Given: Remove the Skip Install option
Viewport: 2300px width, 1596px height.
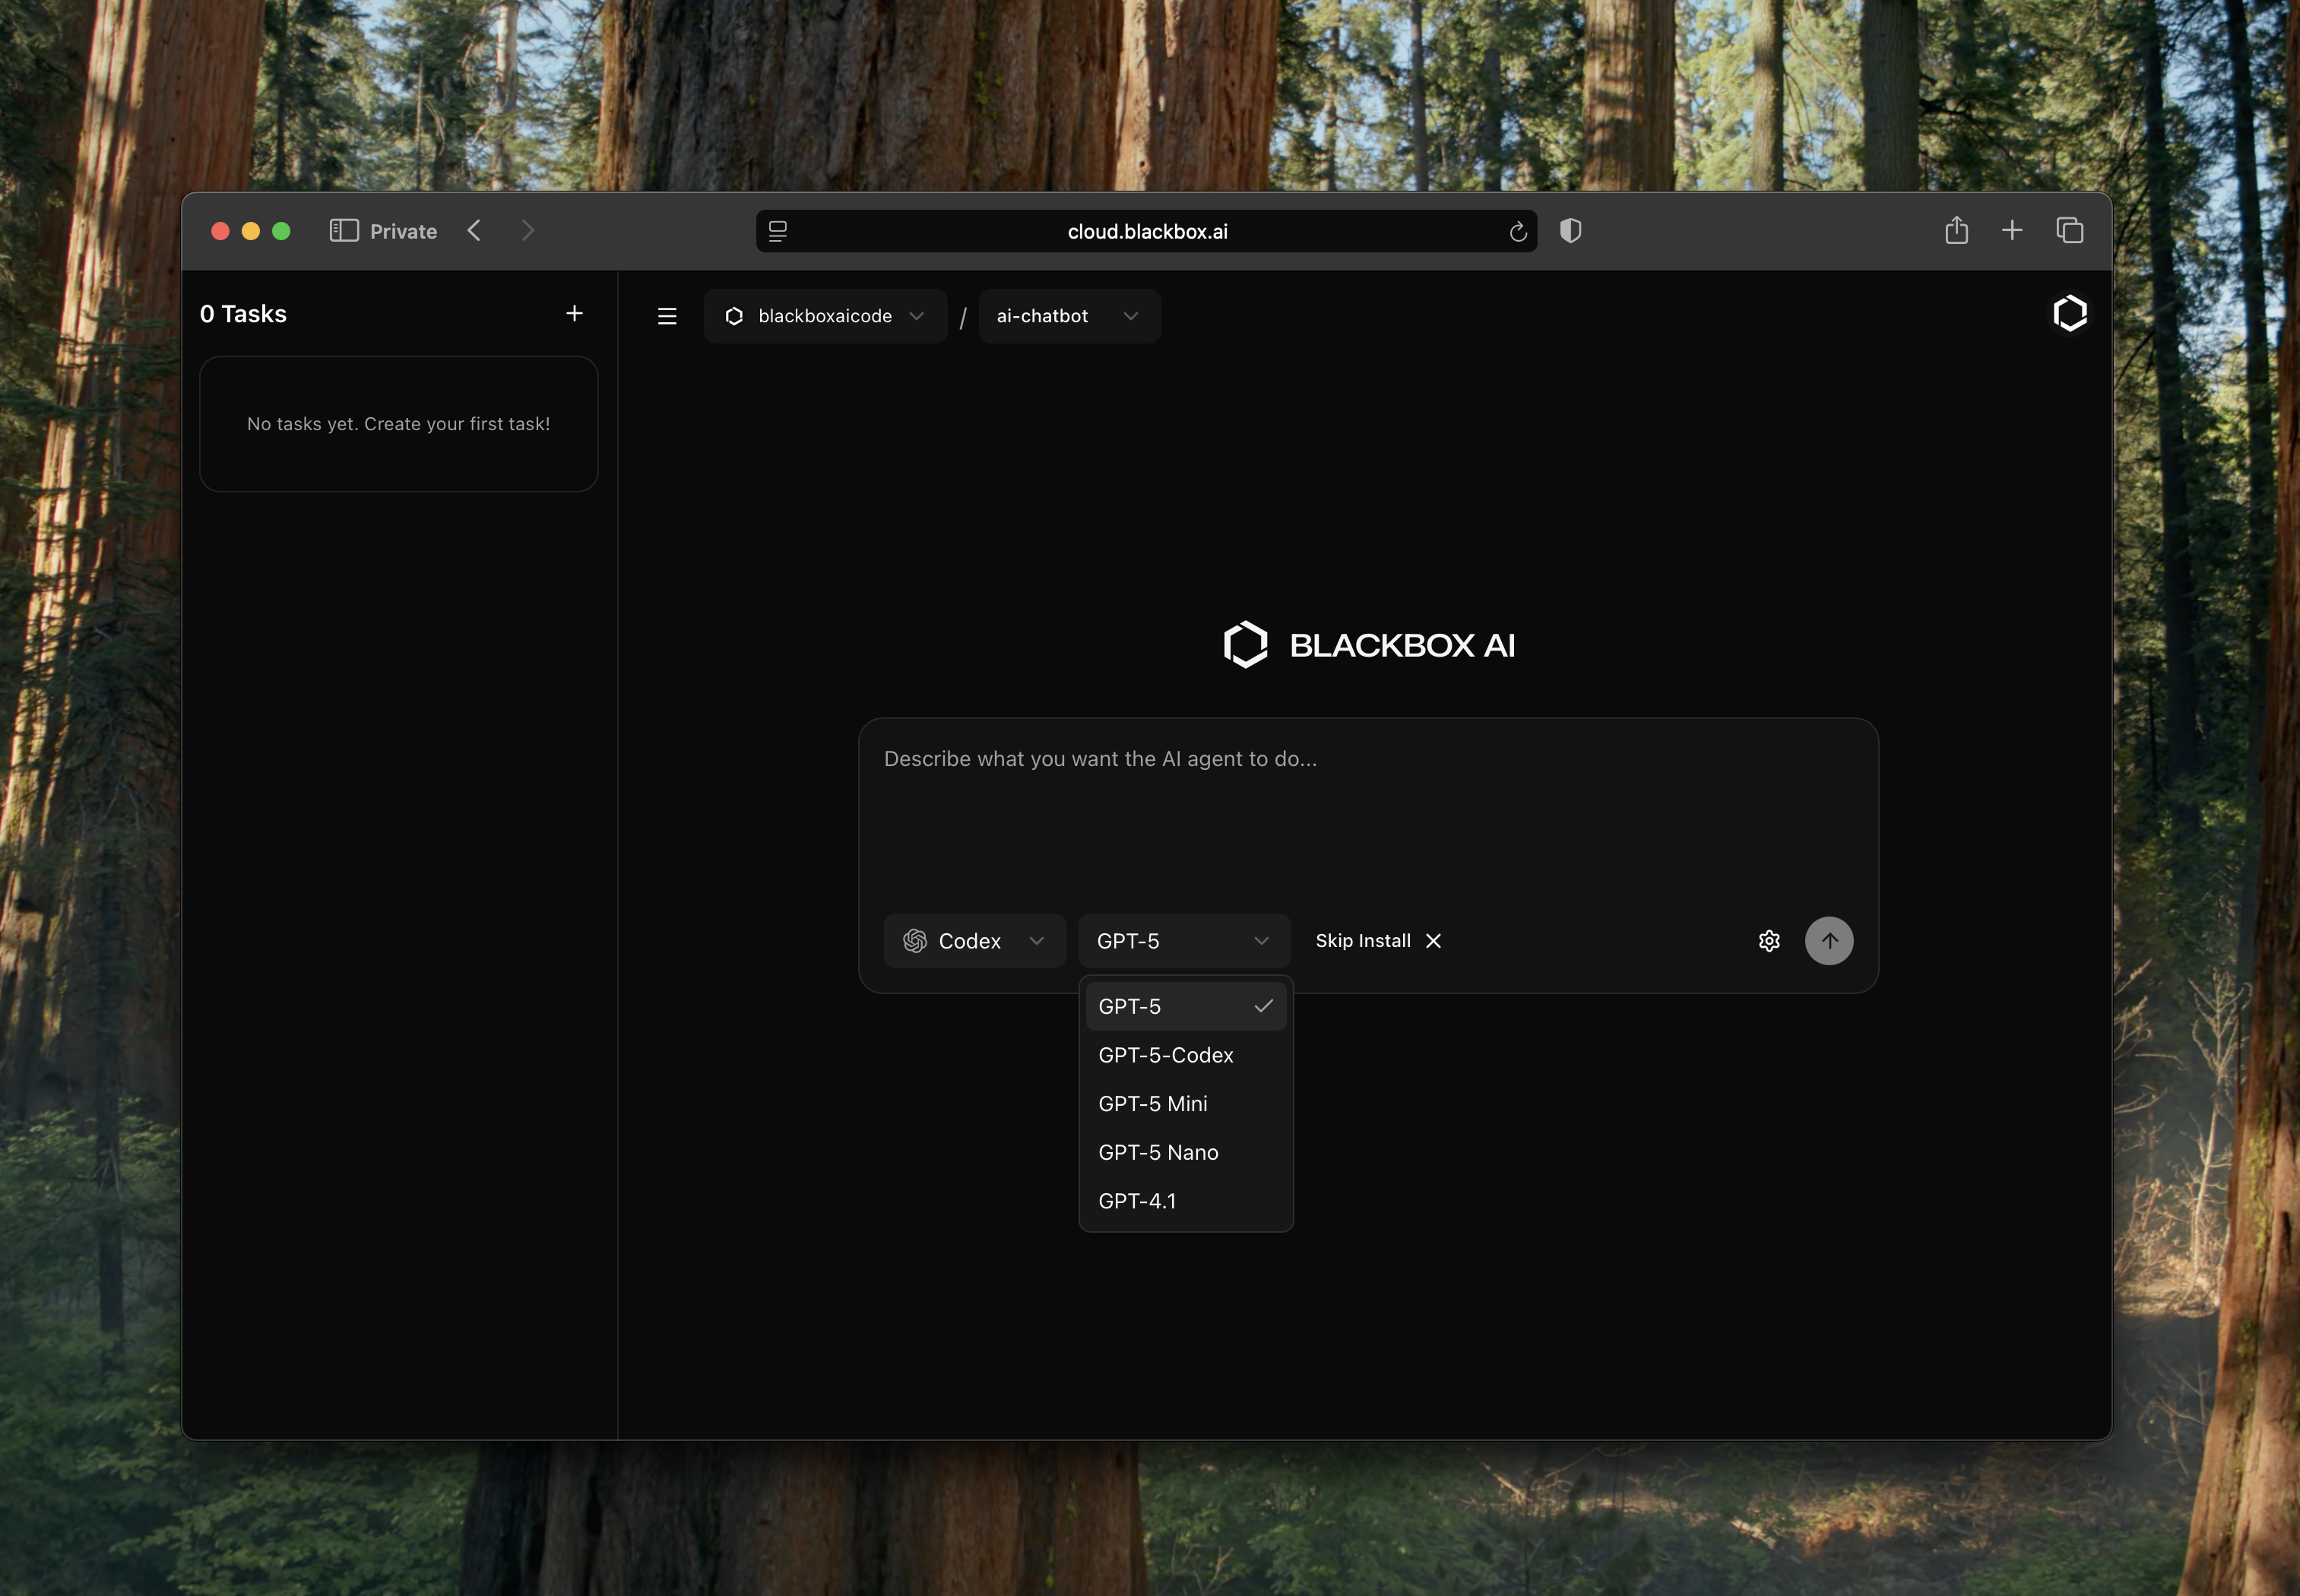Looking at the screenshot, I should [1433, 941].
